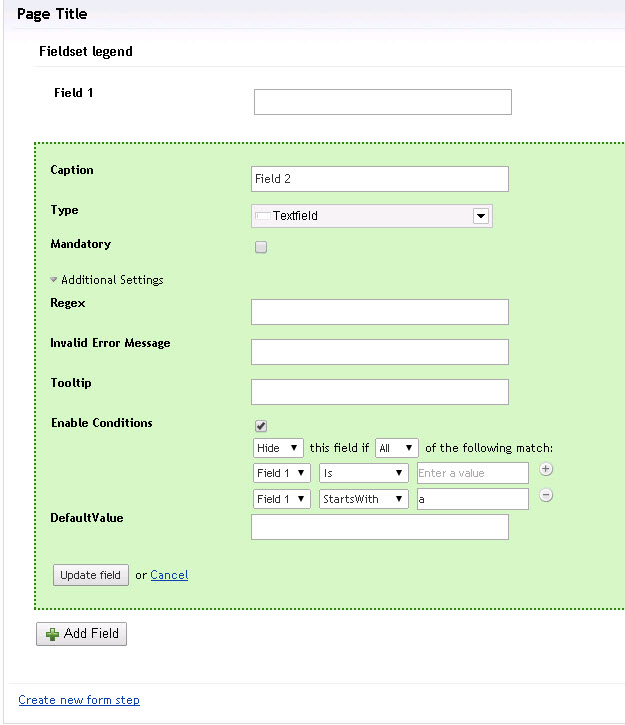This screenshot has height=725, width=625.
Task: Open the Type dropdown showing Textfield
Action: pyautogui.click(x=371, y=216)
